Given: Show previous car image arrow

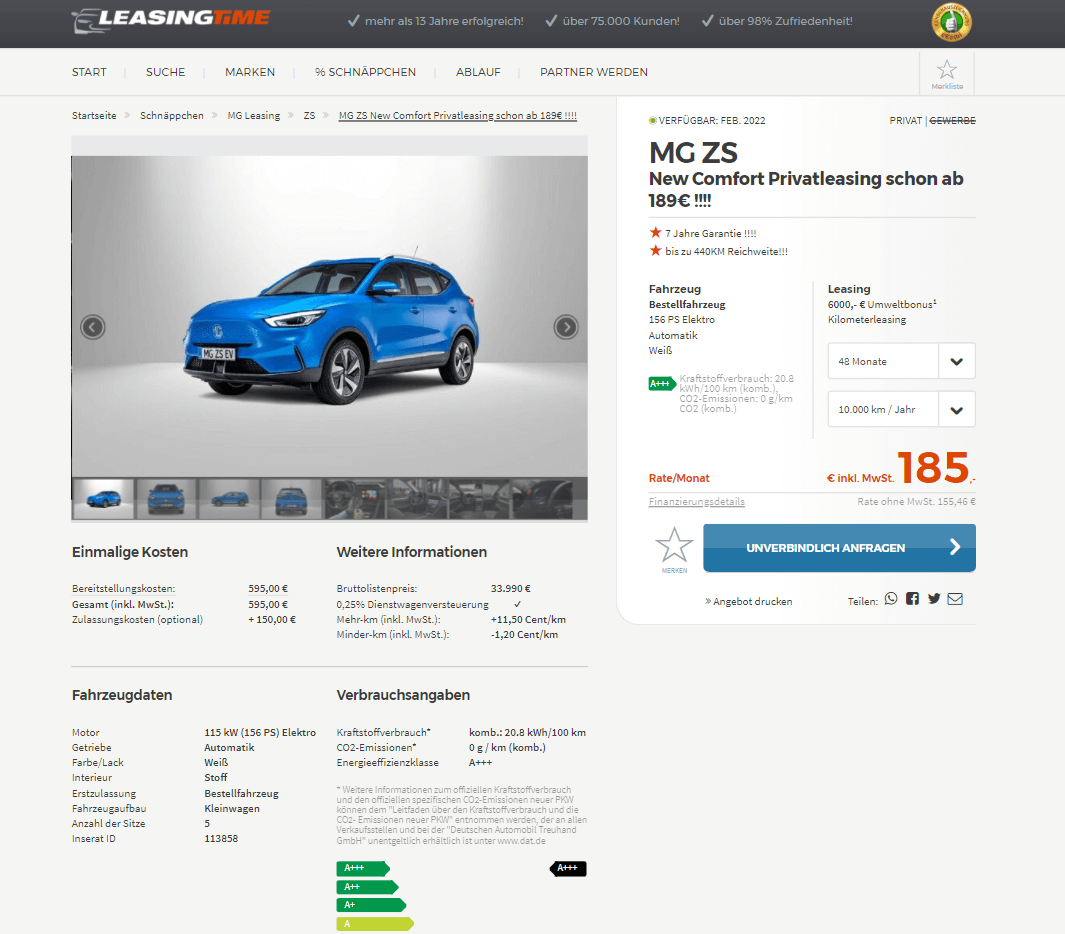Looking at the screenshot, I should (92, 327).
